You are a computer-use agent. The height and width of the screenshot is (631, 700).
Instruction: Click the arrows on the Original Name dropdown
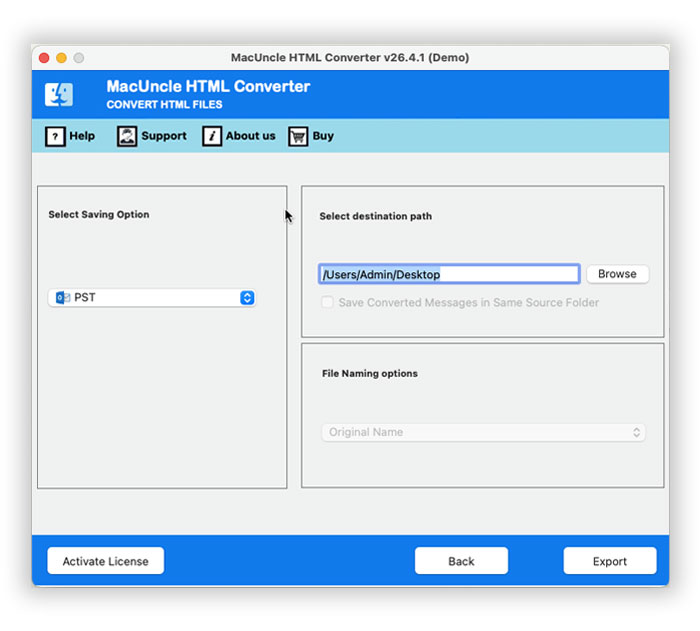[637, 432]
